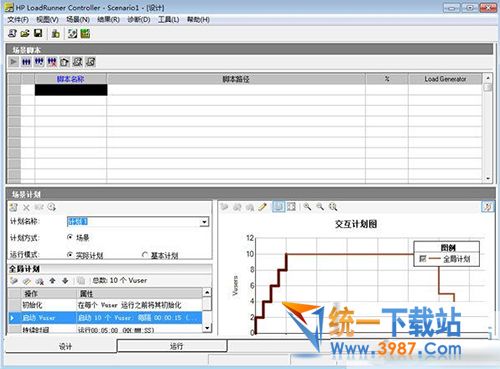This screenshot has height=369, width=500.
Task: Click the action list scroll-down arrow
Action: point(207,328)
